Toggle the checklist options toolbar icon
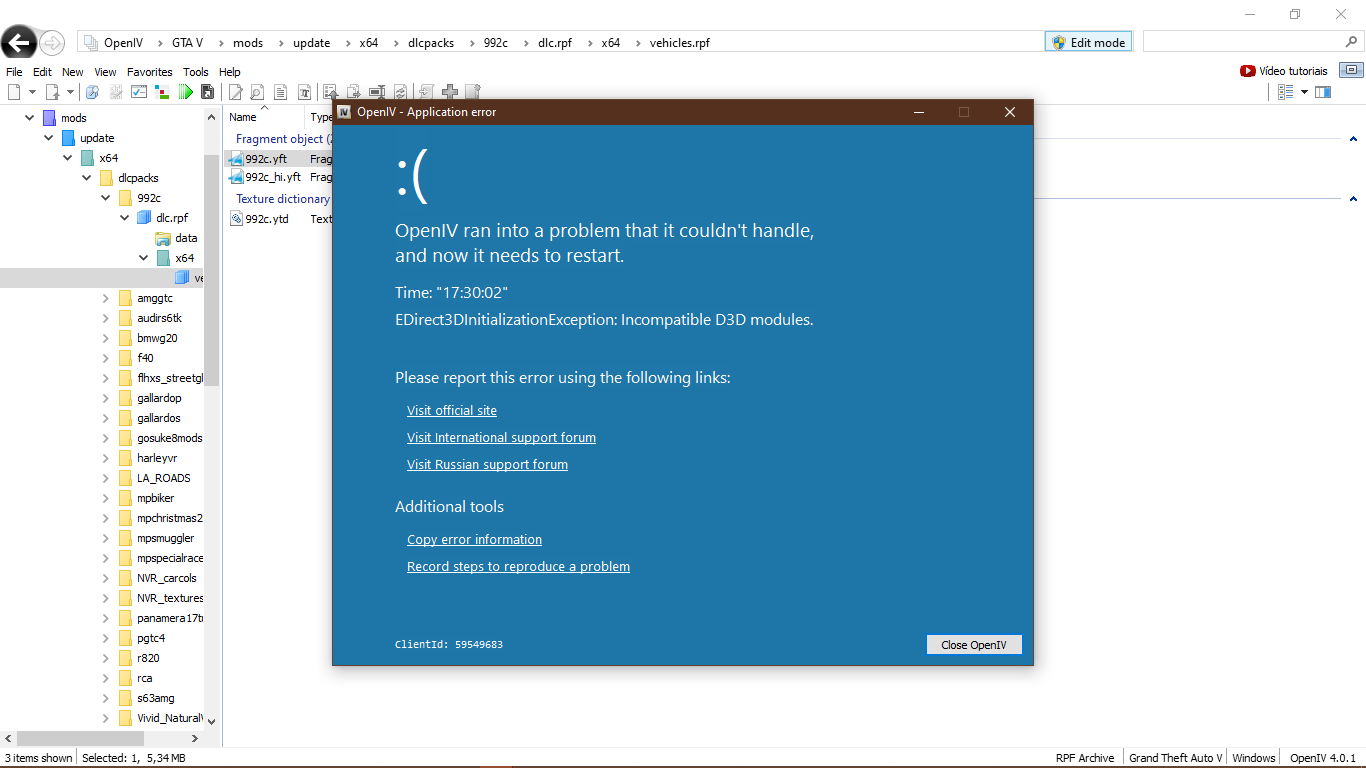Image resolution: width=1366 pixels, height=768 pixels. [x=139, y=92]
